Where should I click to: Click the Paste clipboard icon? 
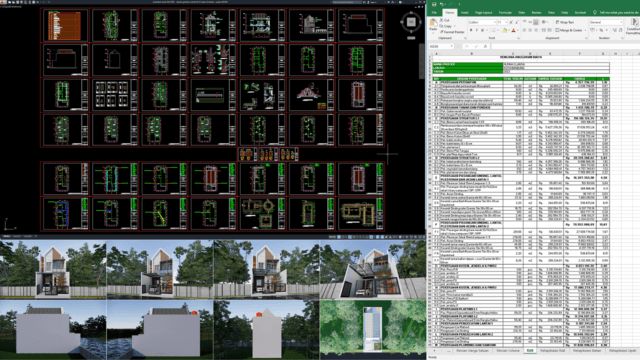point(433,22)
